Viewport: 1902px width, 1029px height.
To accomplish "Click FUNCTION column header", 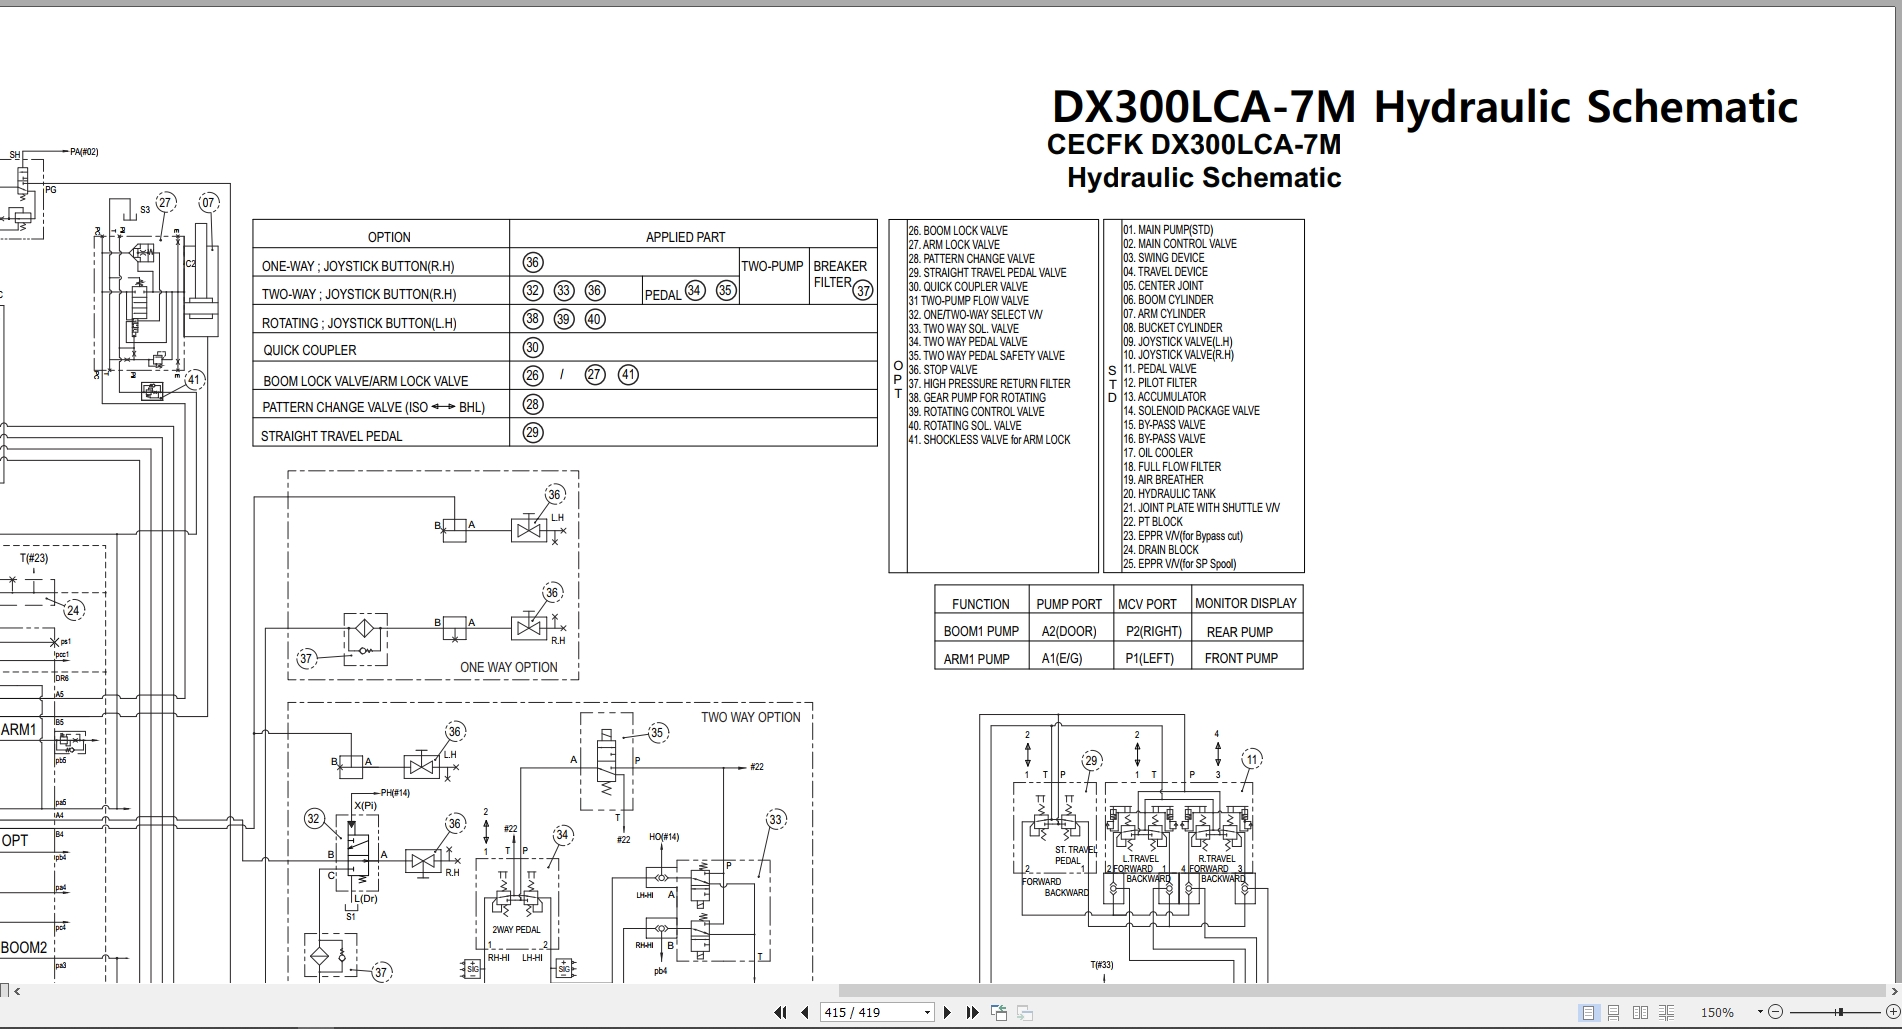I will coord(981,604).
